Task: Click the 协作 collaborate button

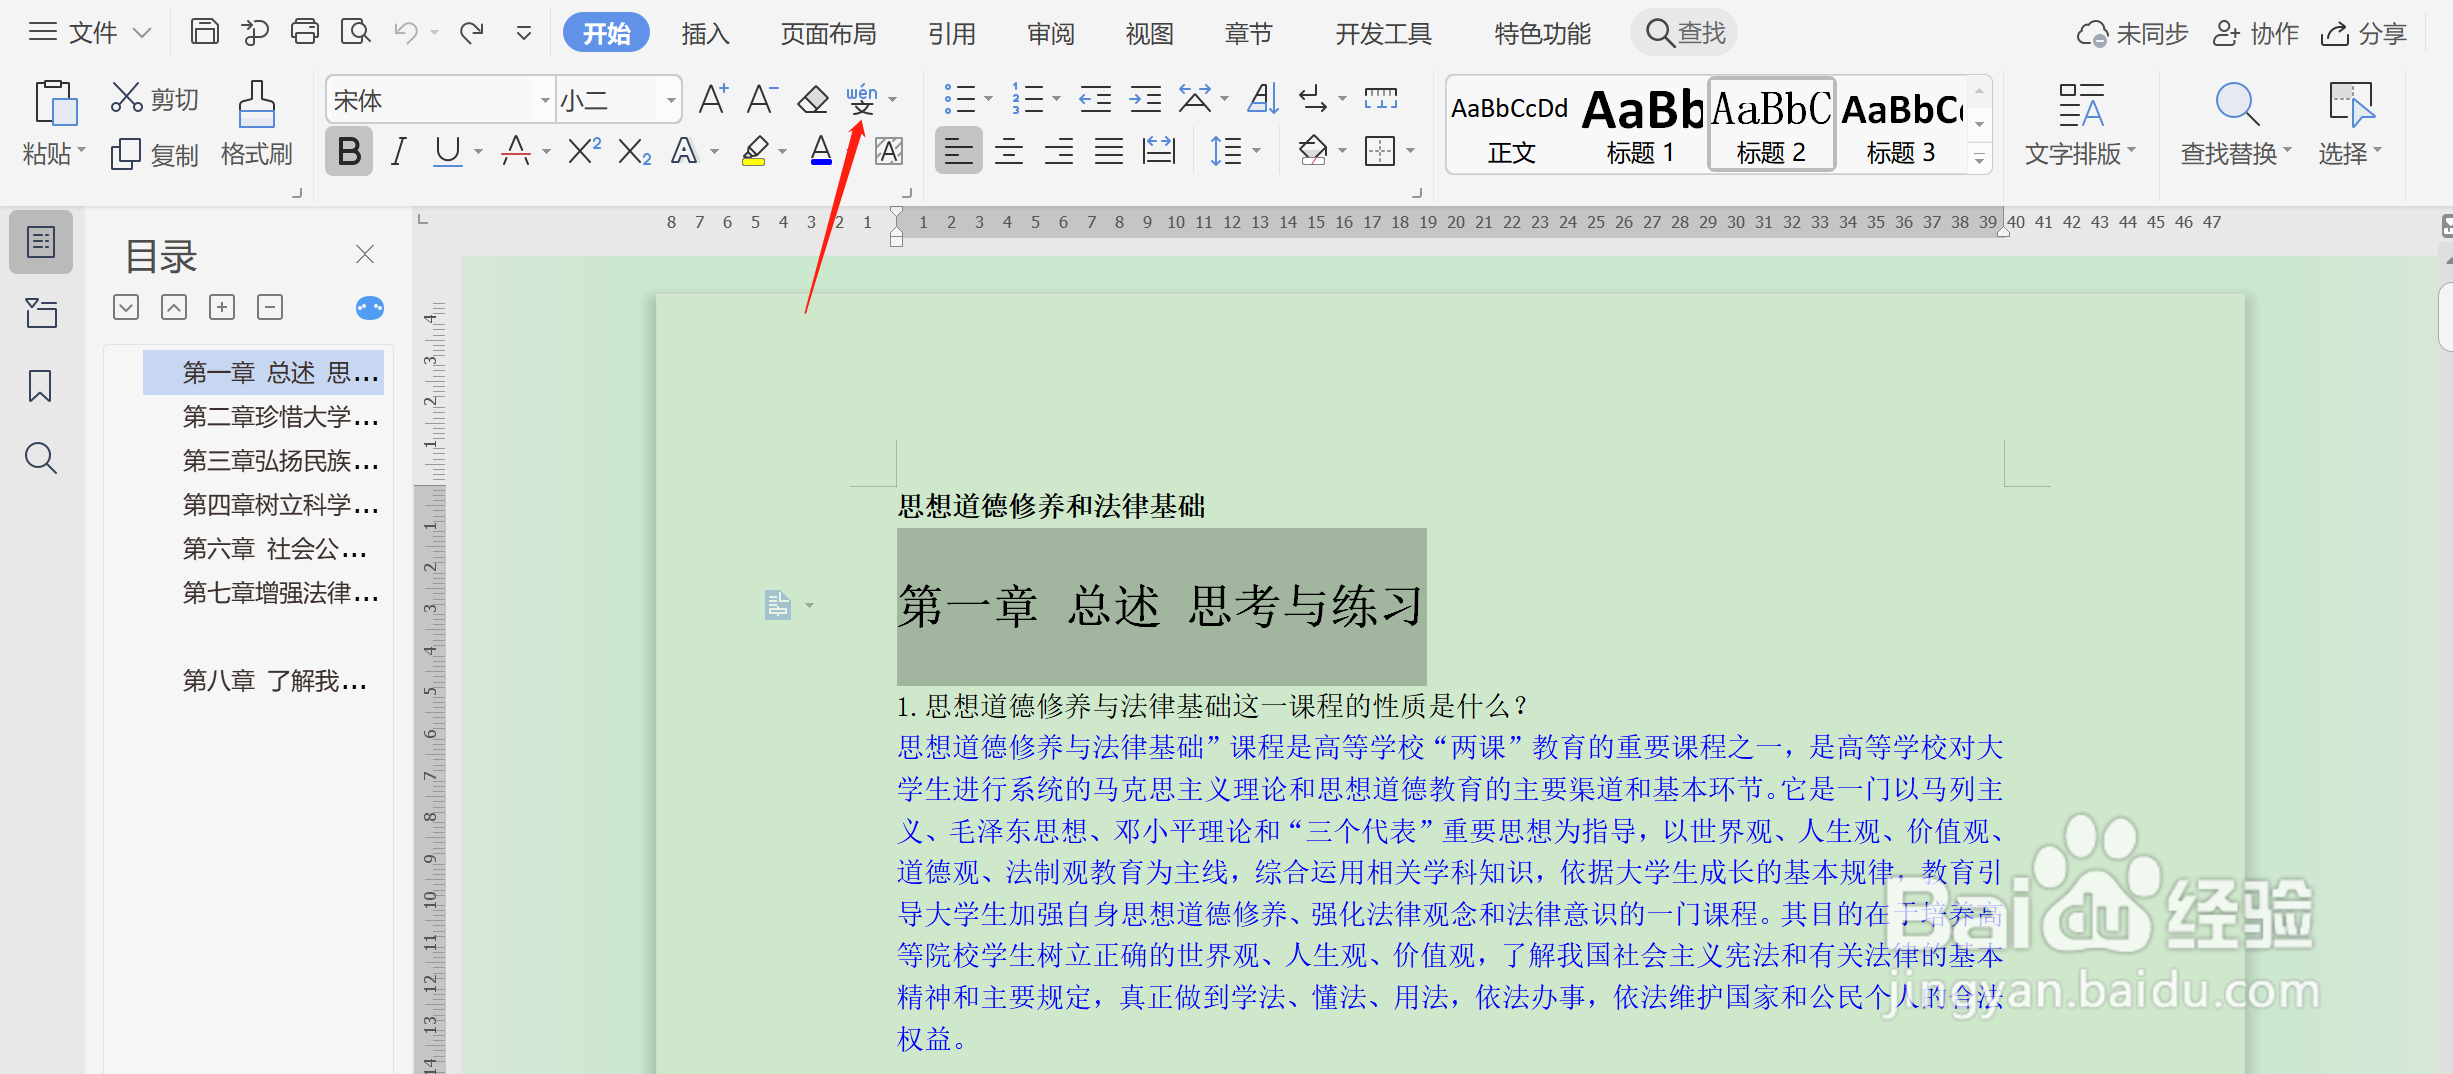Action: click(2256, 34)
